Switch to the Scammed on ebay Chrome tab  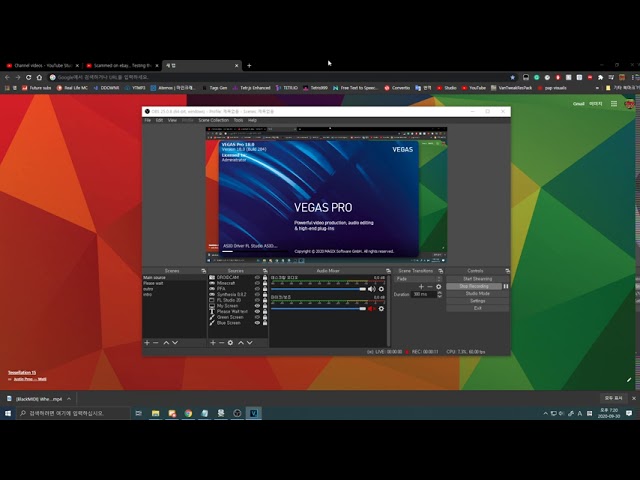click(x=122, y=65)
